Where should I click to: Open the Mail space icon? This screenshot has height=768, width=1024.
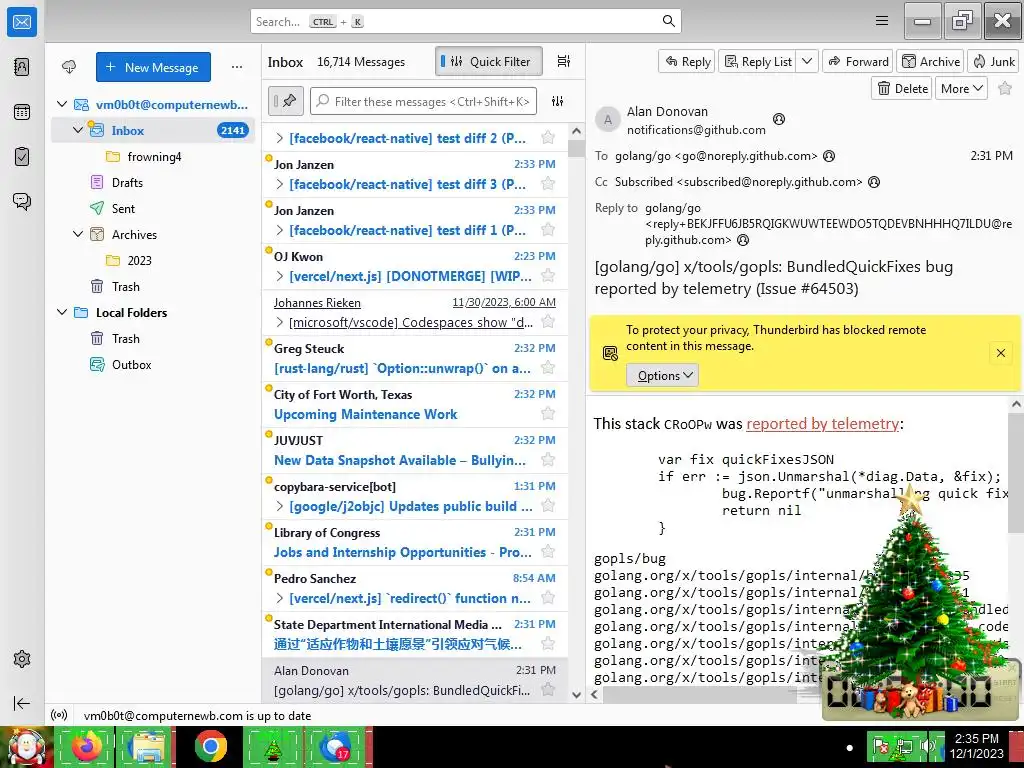pyautogui.click(x=22, y=22)
